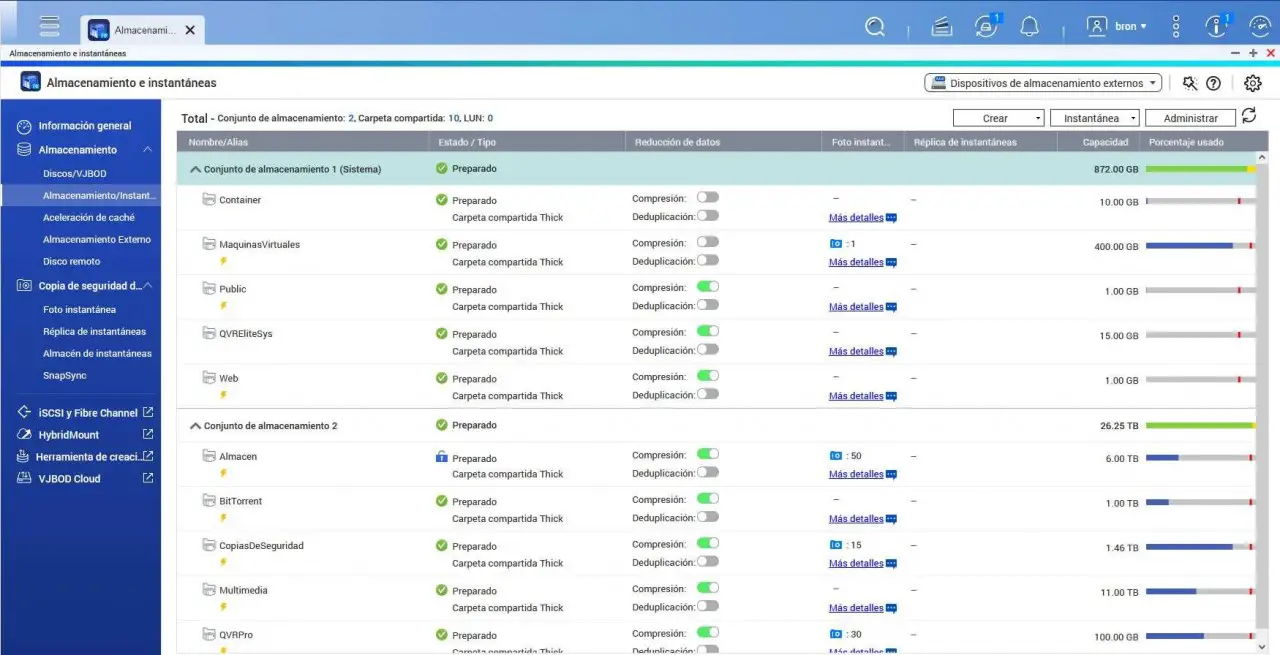Open the search magnifier in top bar
Image resolution: width=1280 pixels, height=655 pixels.
875,27
